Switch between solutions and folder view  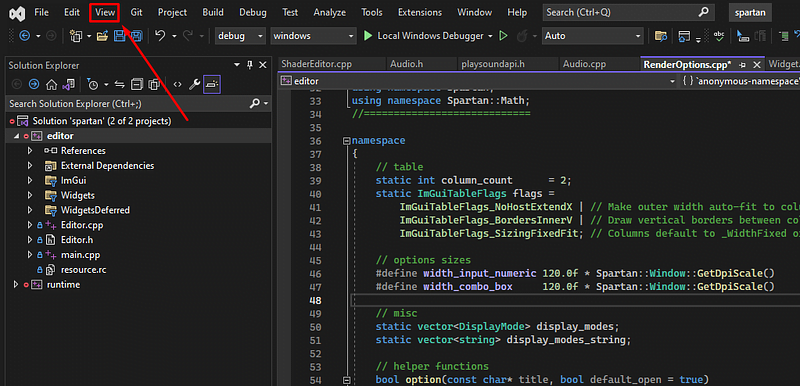click(x=68, y=84)
